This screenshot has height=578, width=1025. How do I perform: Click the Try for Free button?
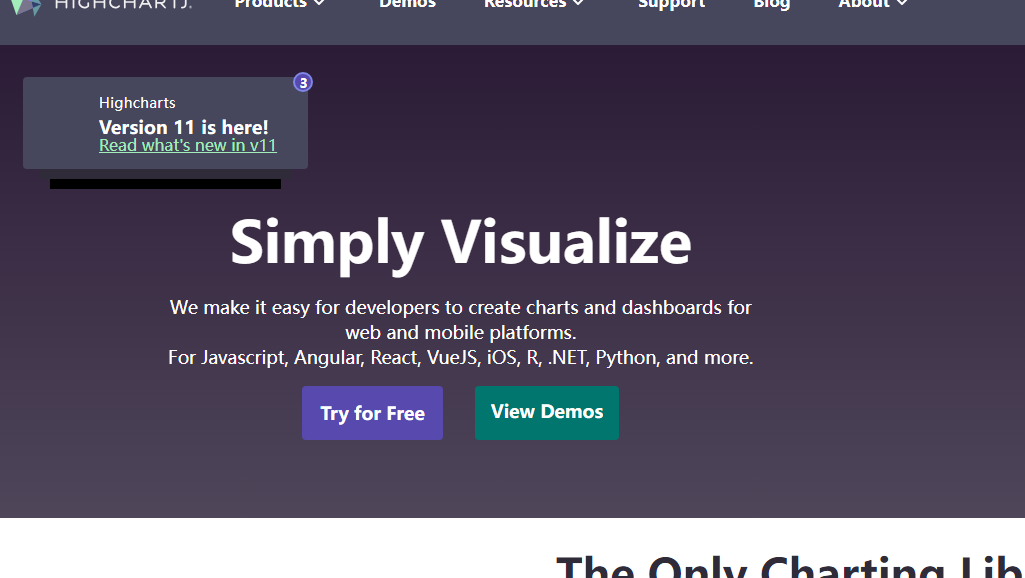pos(373,413)
